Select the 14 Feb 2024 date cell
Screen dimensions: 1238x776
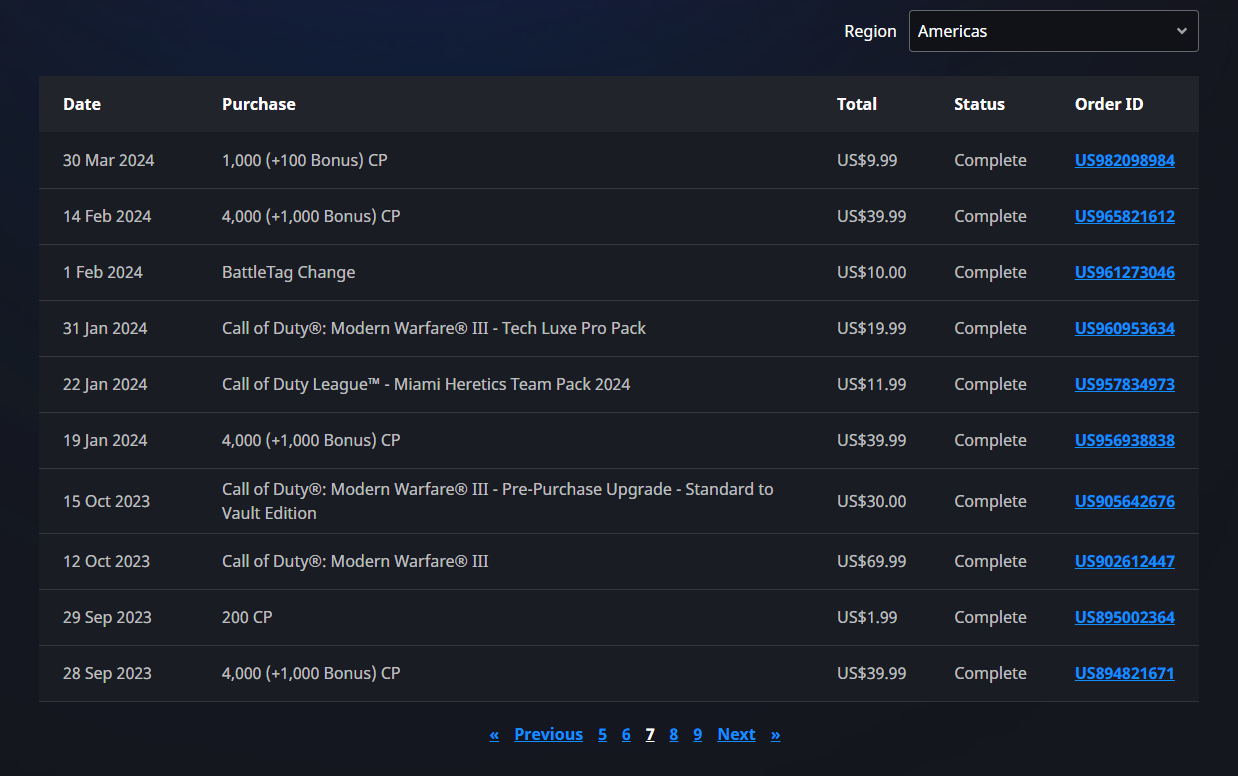(x=107, y=216)
